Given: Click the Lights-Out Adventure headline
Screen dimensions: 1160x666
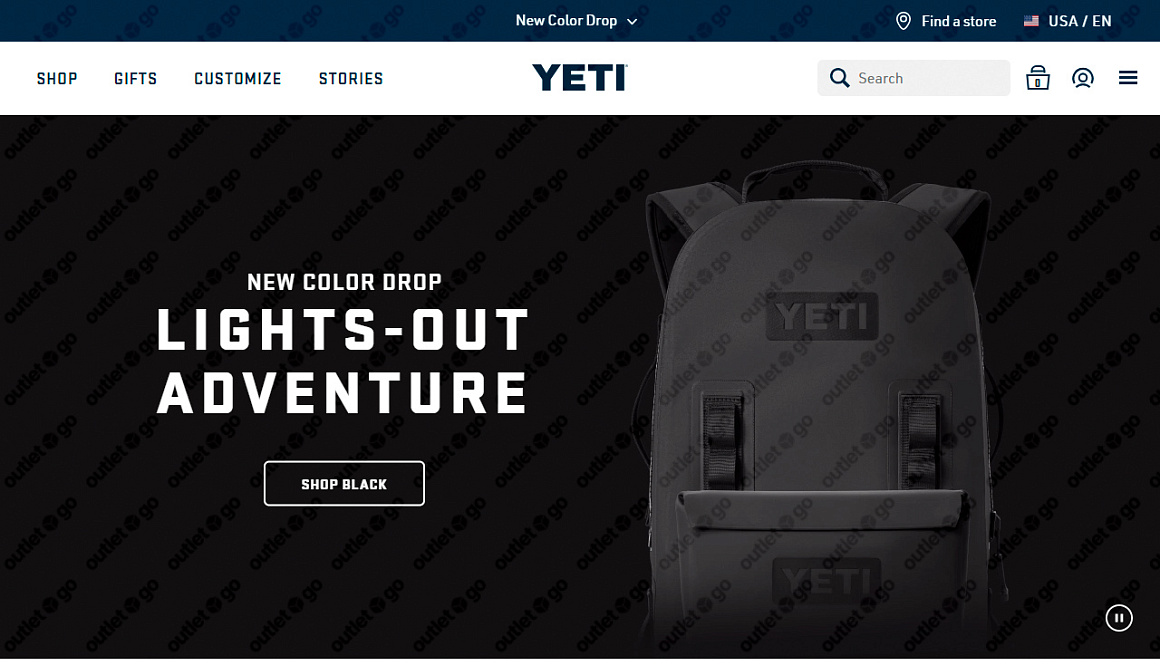Looking at the screenshot, I should click(343, 361).
